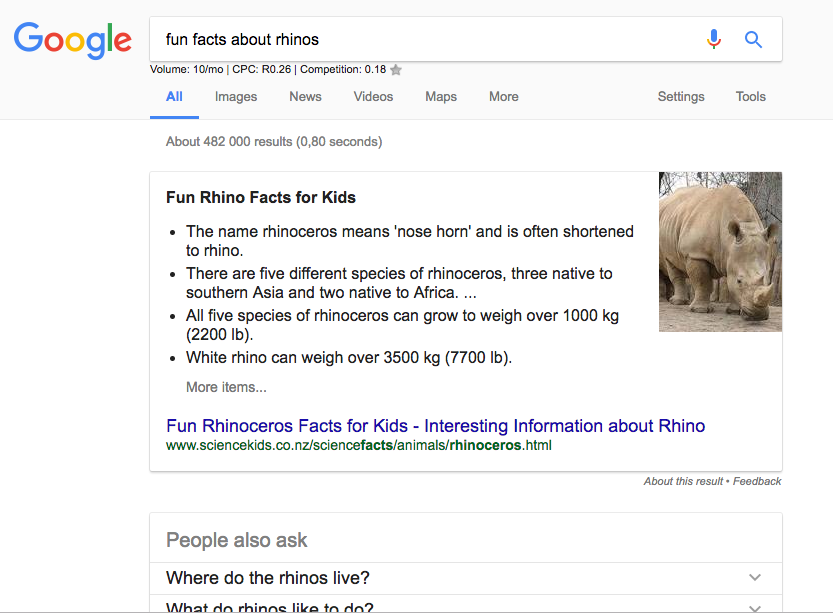Click the 'Volume: 10/mo' stat
833x613 pixels.
point(186,70)
